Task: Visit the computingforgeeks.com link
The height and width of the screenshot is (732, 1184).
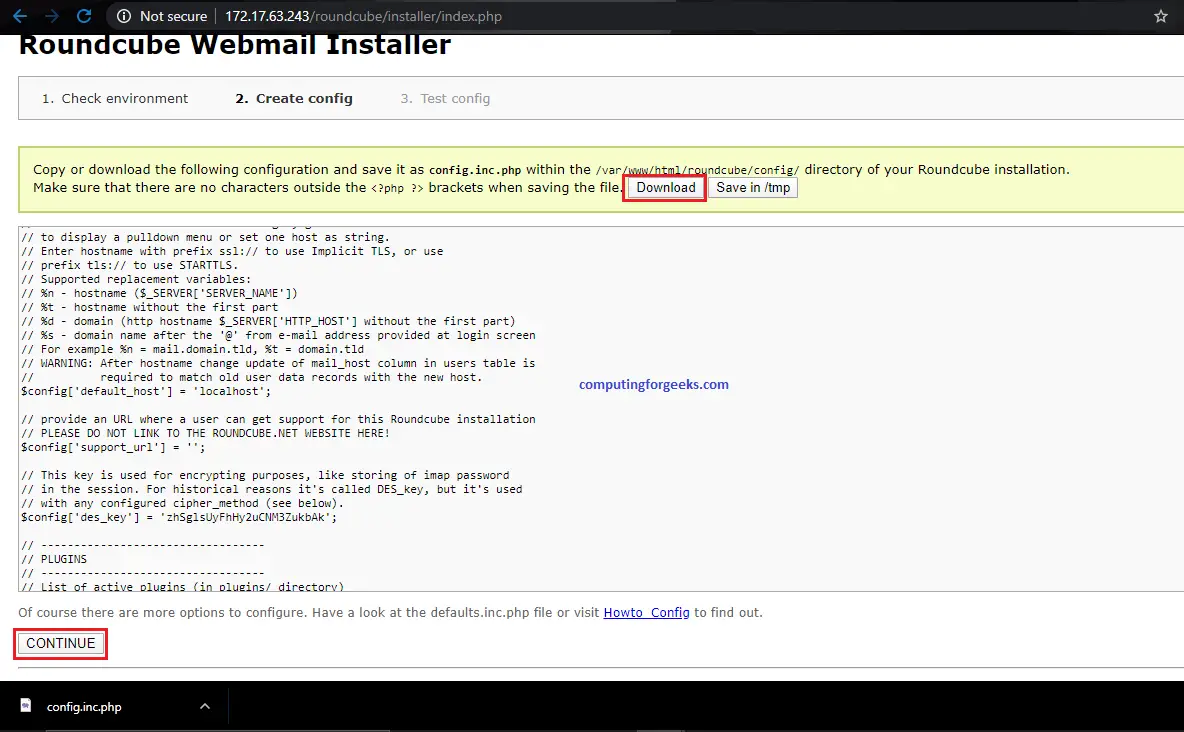Action: click(653, 384)
